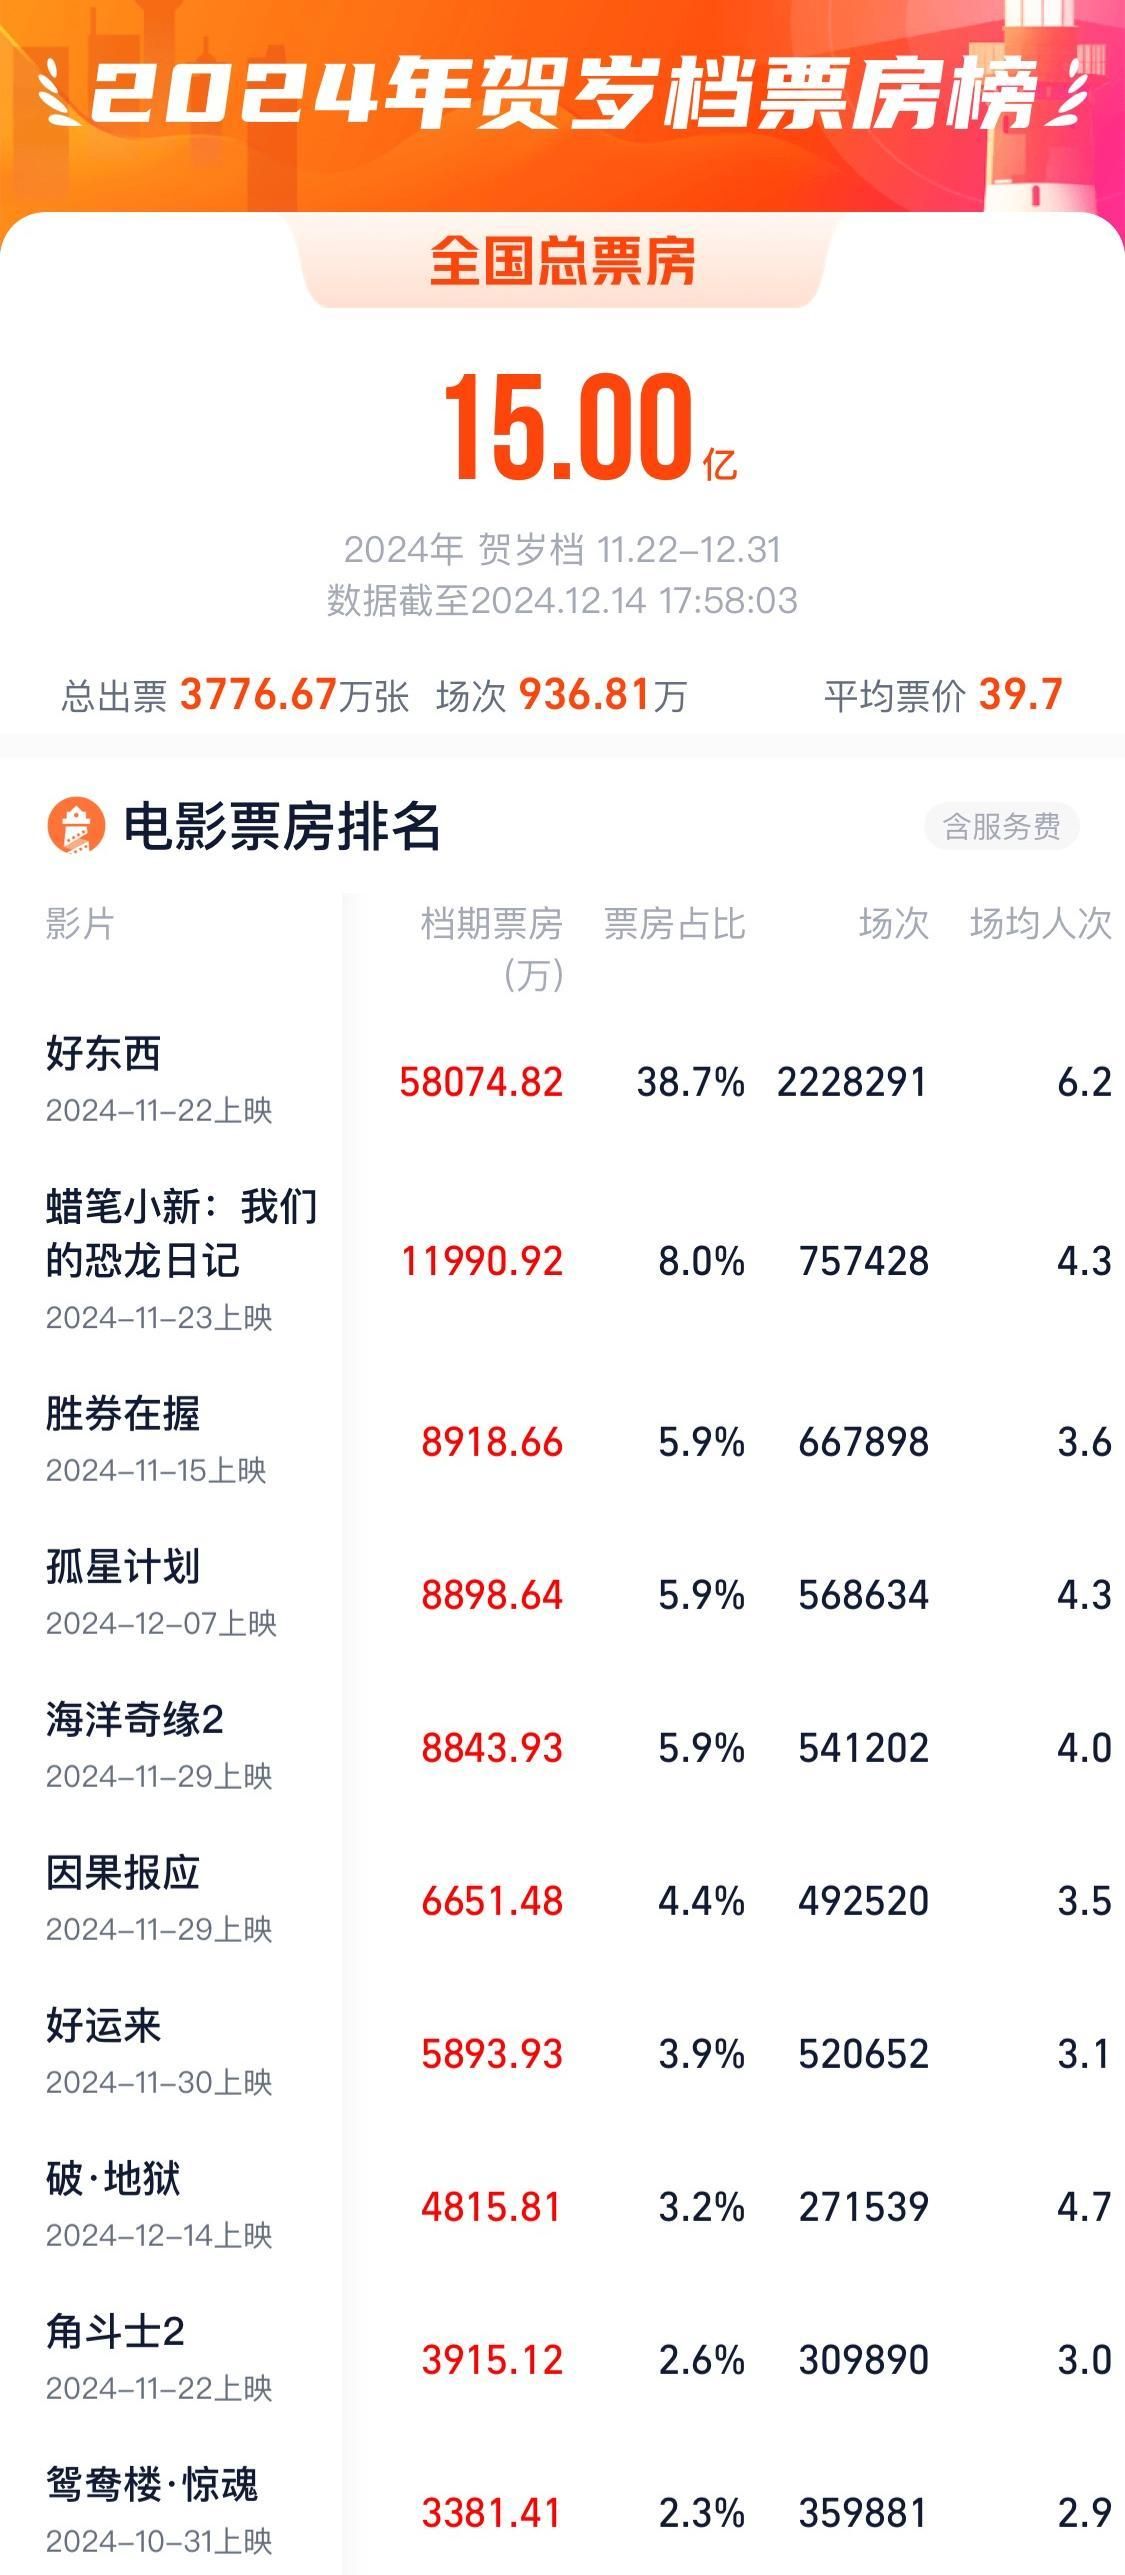Screen dimensions: 1125x2575
Task: Click the 影片 column header
Action: point(80,924)
